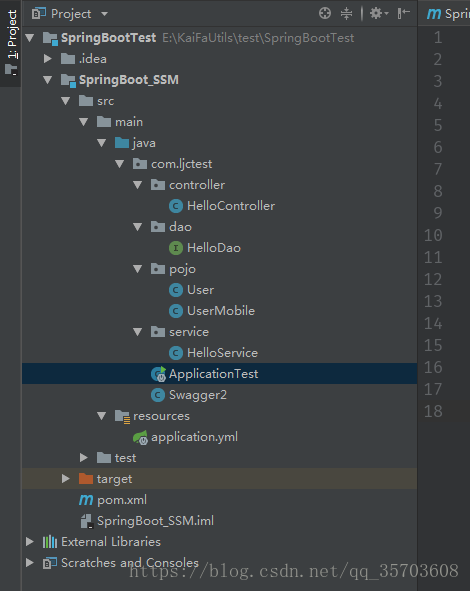Collapse the SpringBoot_SSM module arrow
The width and height of the screenshot is (470, 591).
point(47,80)
